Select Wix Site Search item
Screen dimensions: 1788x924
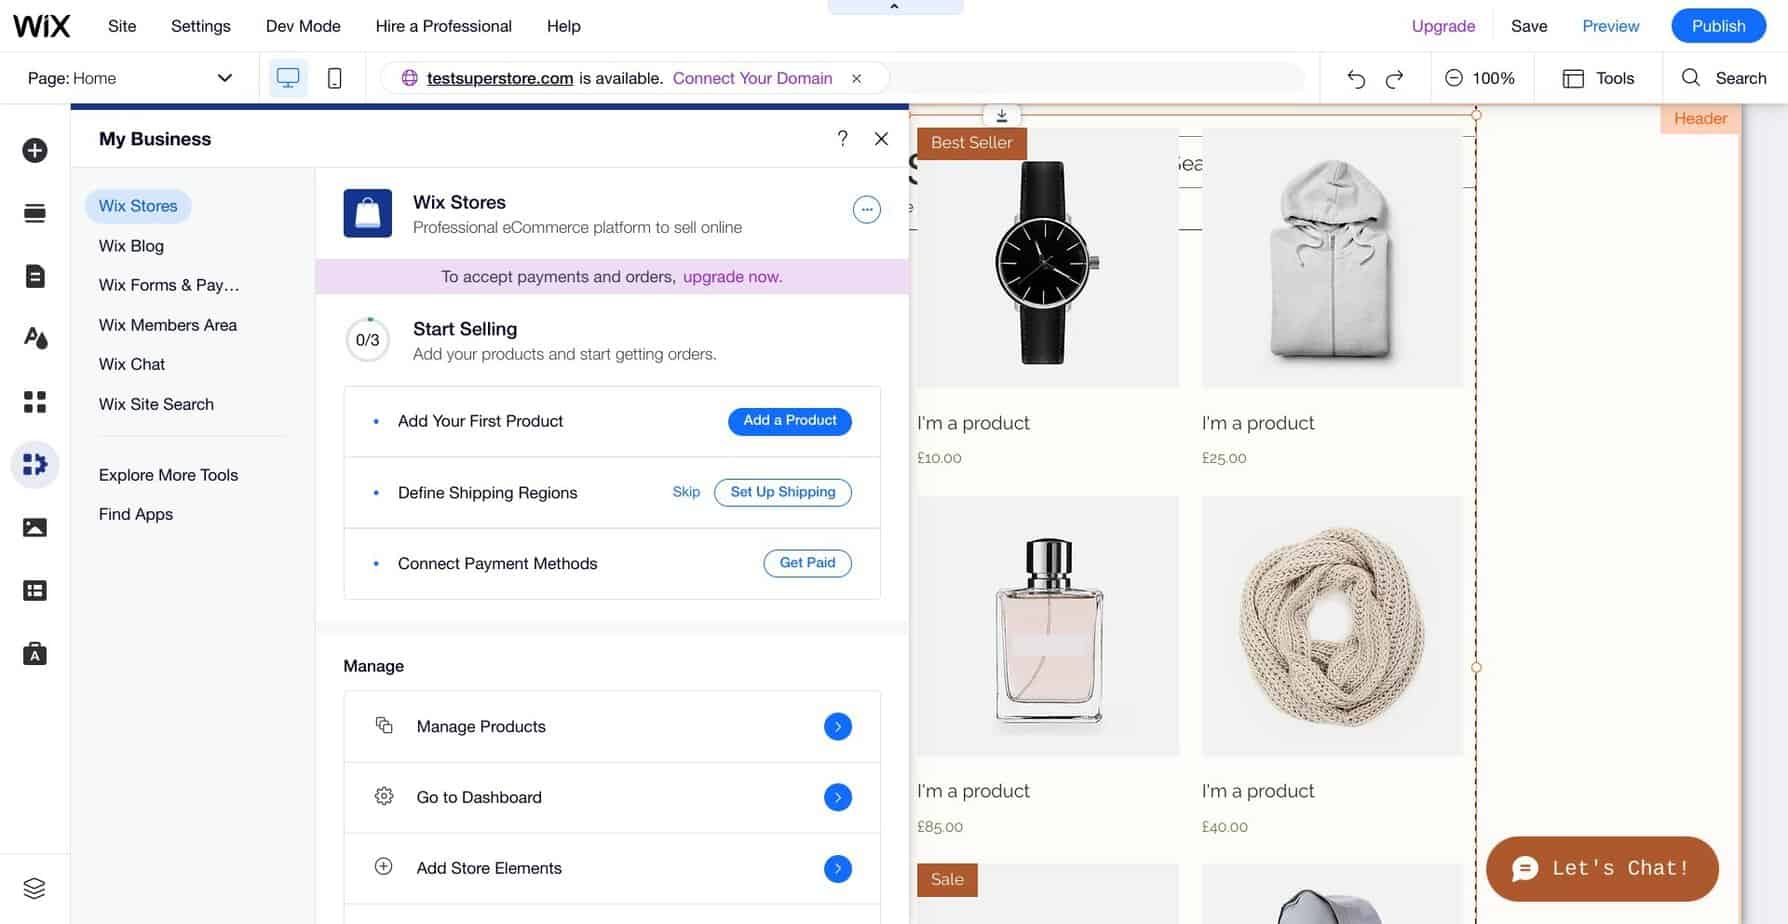tap(156, 404)
